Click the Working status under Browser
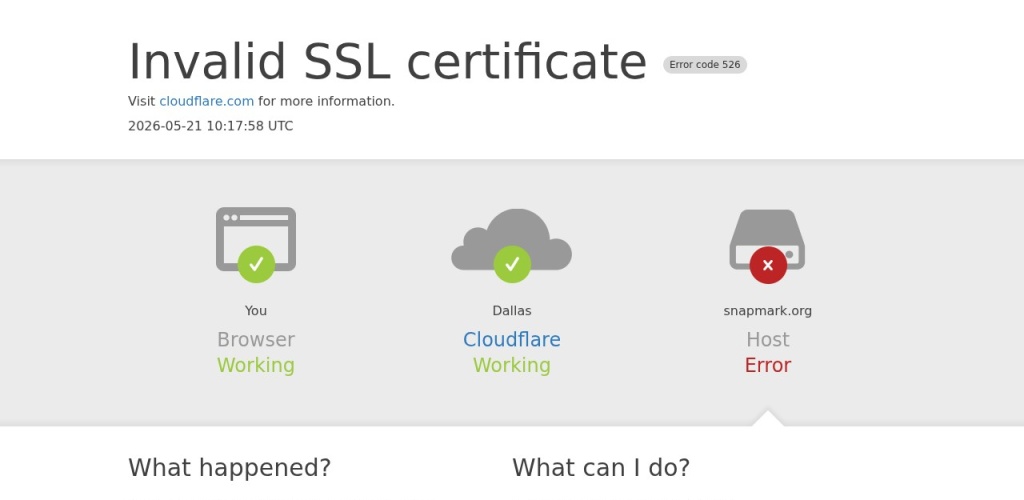 tap(256, 365)
